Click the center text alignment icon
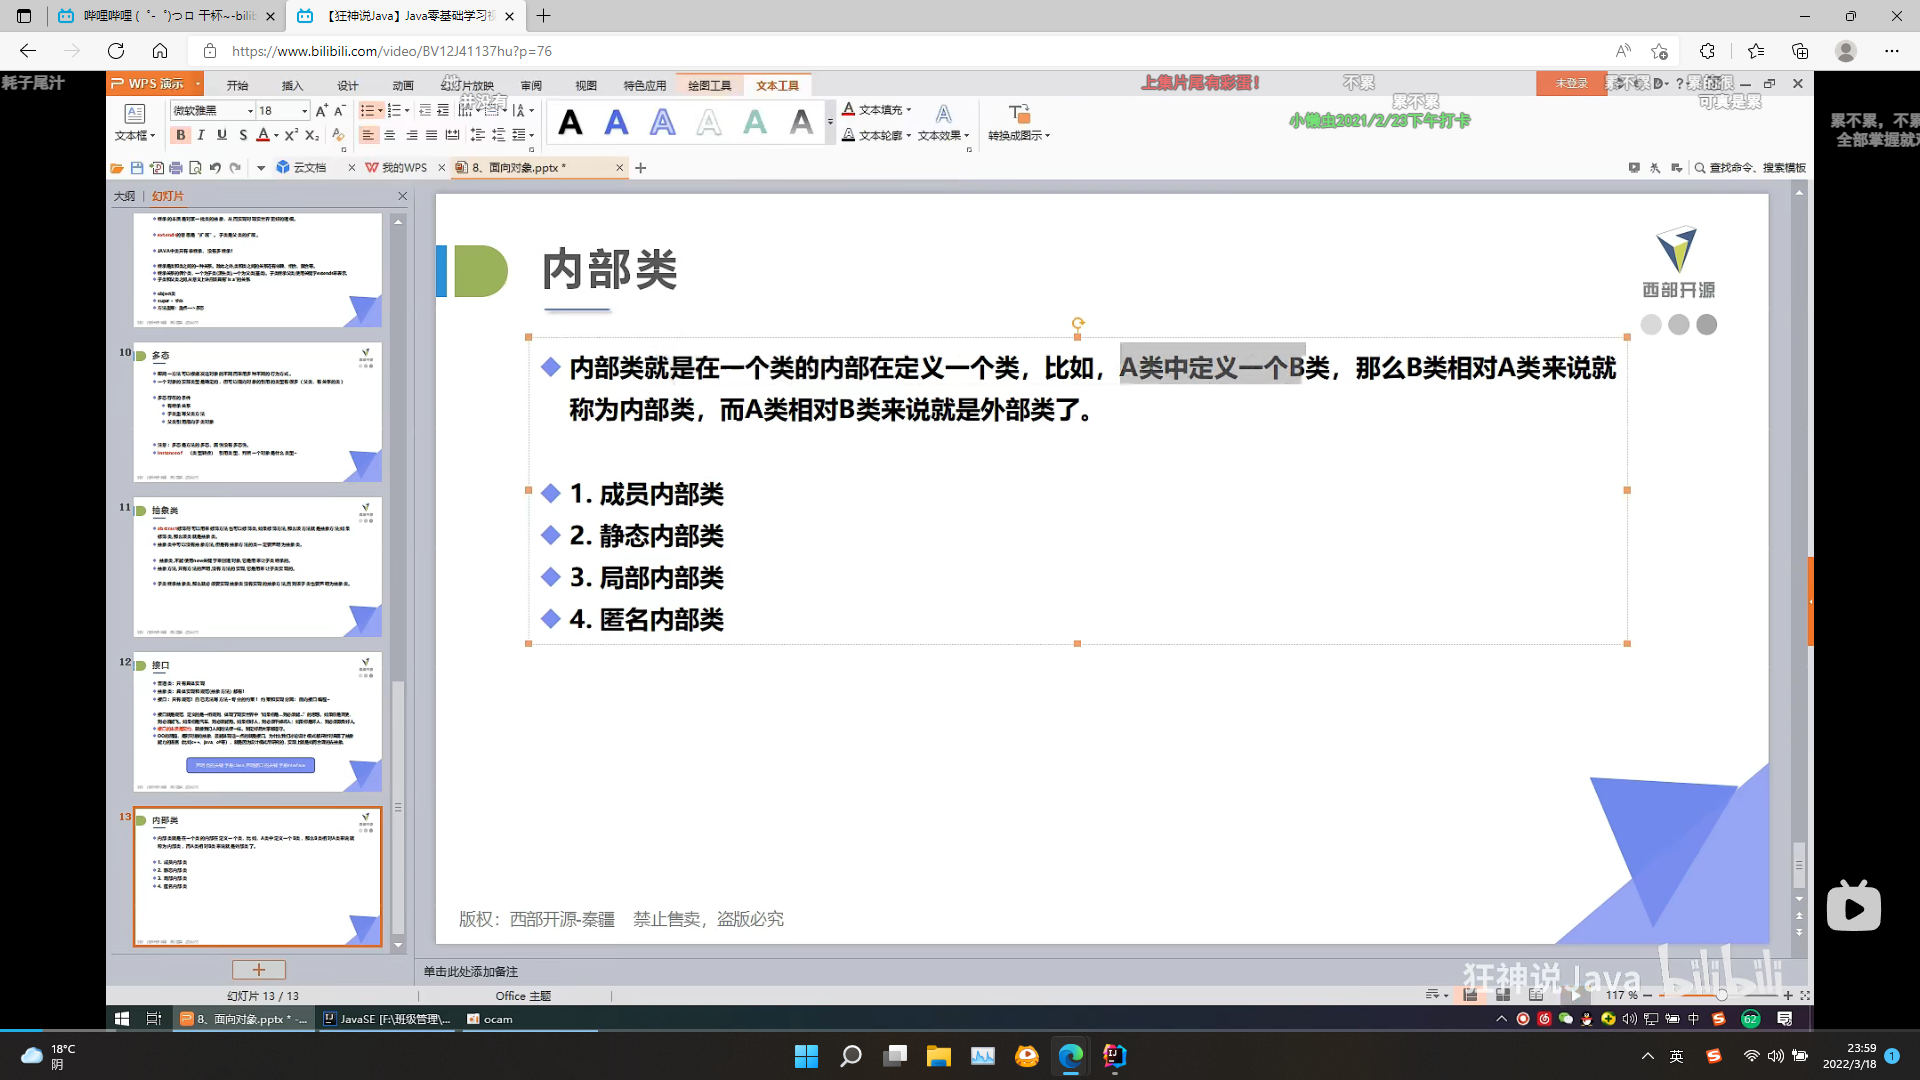 pyautogui.click(x=390, y=135)
